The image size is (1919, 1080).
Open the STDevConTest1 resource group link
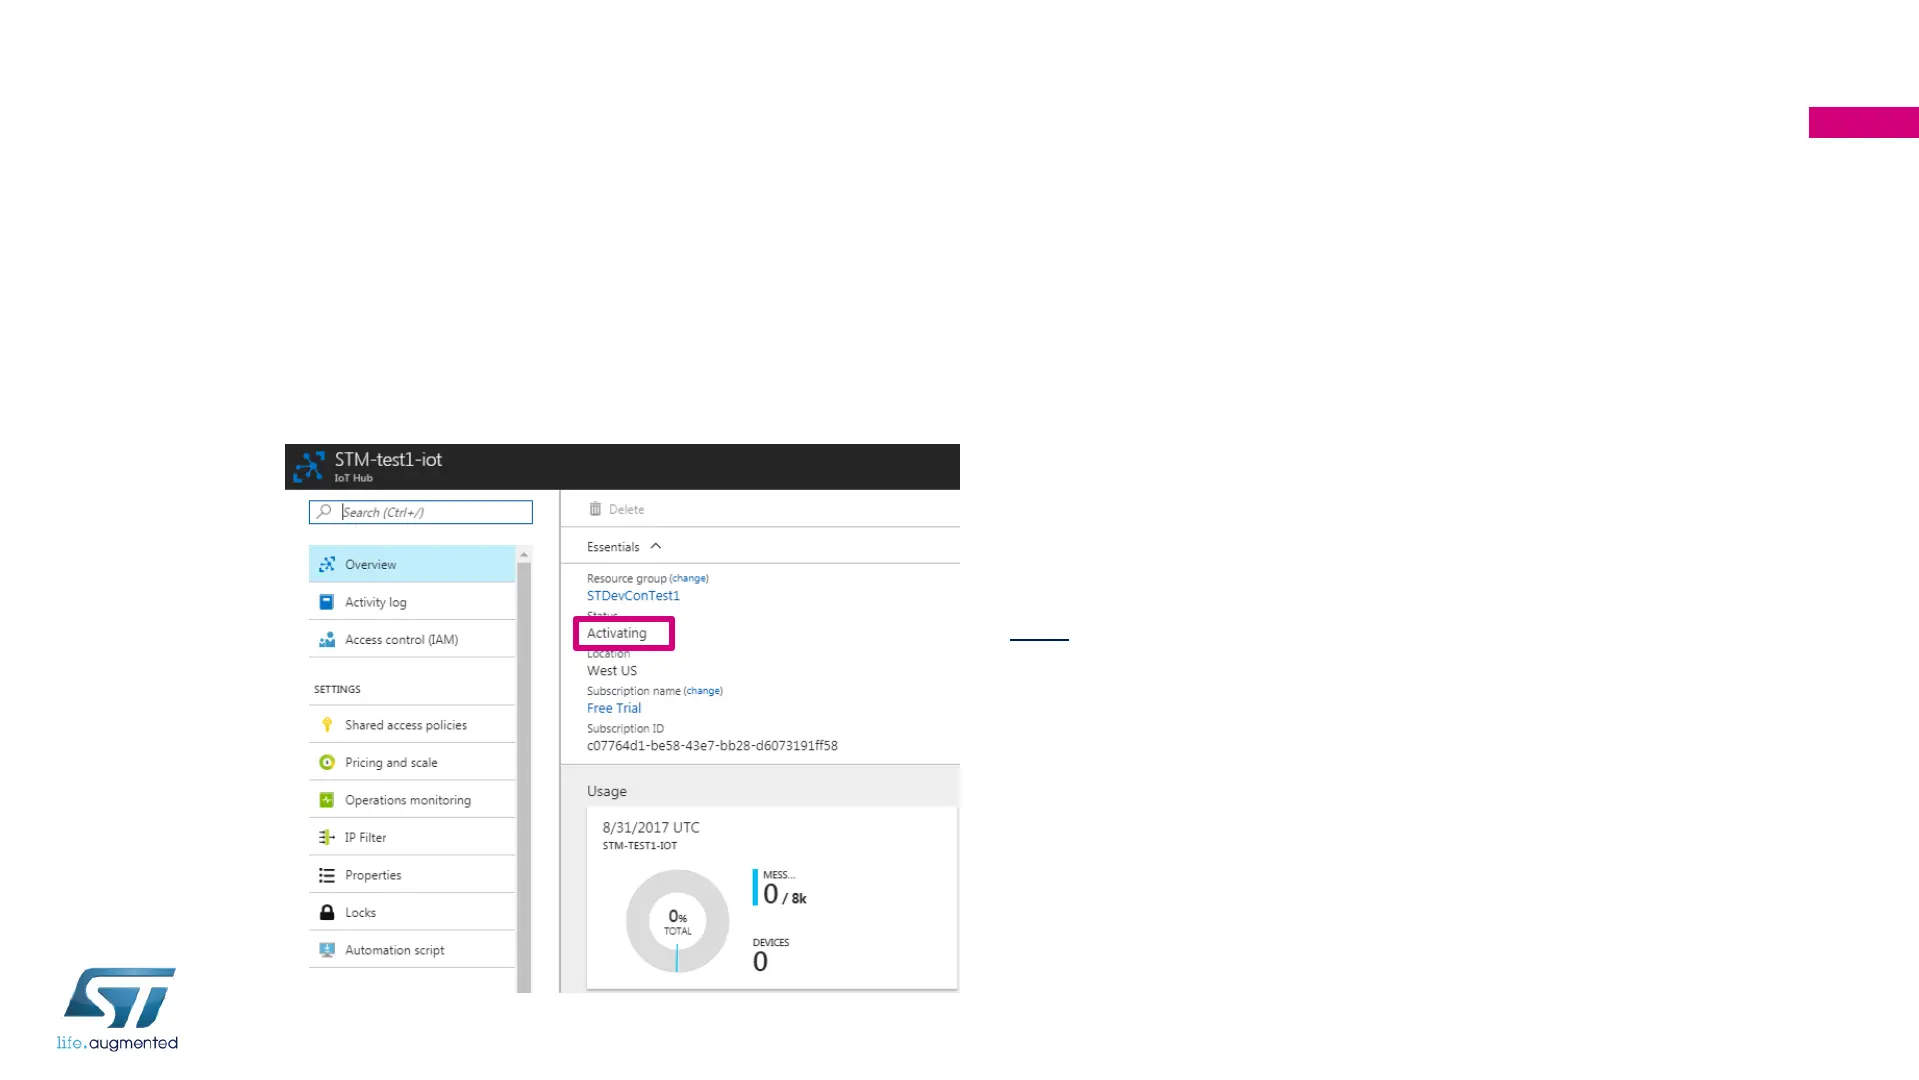point(633,596)
